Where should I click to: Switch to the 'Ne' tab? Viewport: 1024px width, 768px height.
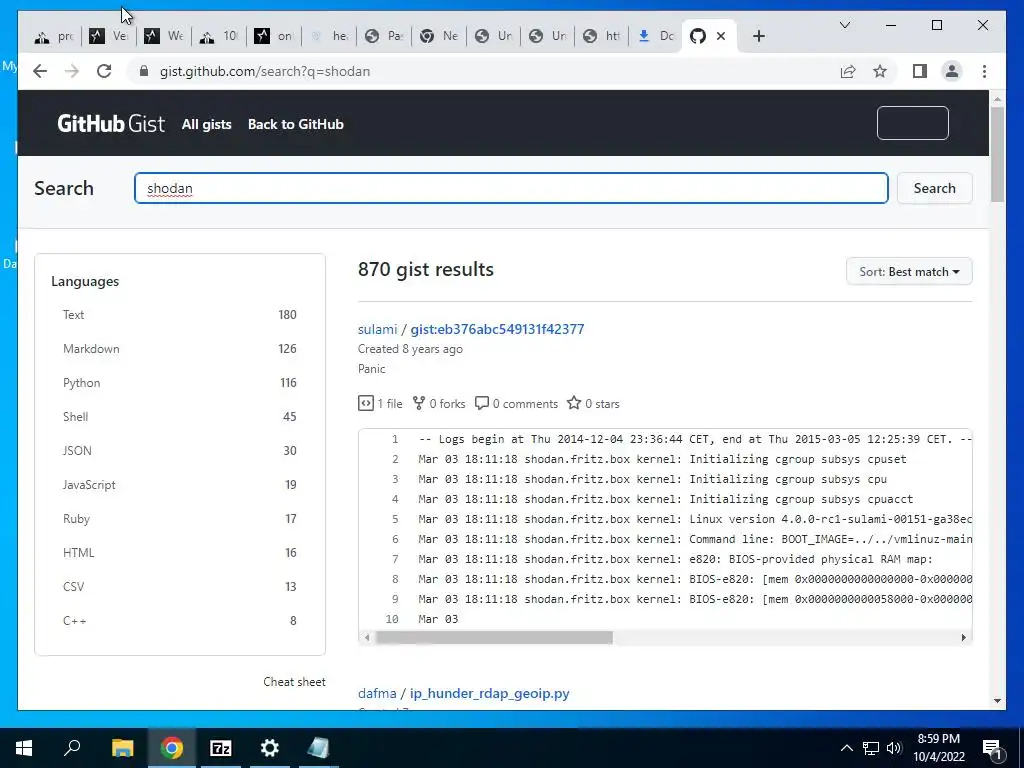pyautogui.click(x=439, y=36)
